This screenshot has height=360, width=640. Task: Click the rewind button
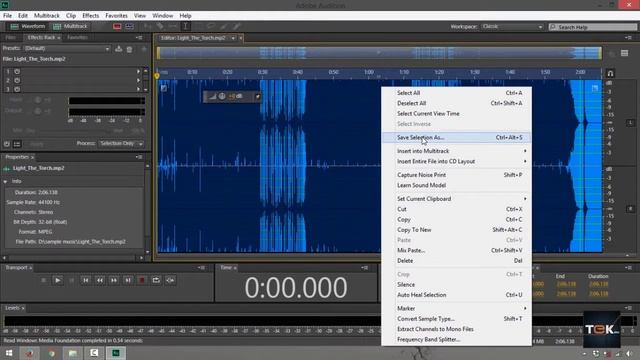click(100, 280)
